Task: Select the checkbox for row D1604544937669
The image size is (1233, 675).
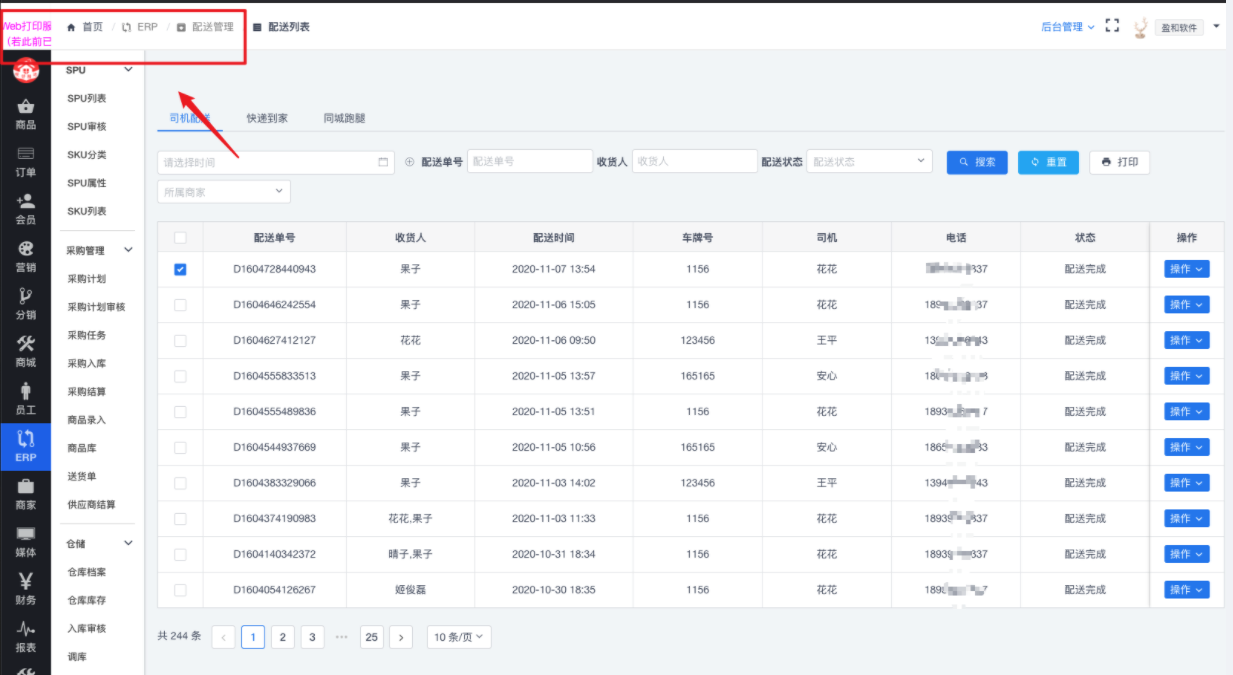Action: pyautogui.click(x=180, y=447)
